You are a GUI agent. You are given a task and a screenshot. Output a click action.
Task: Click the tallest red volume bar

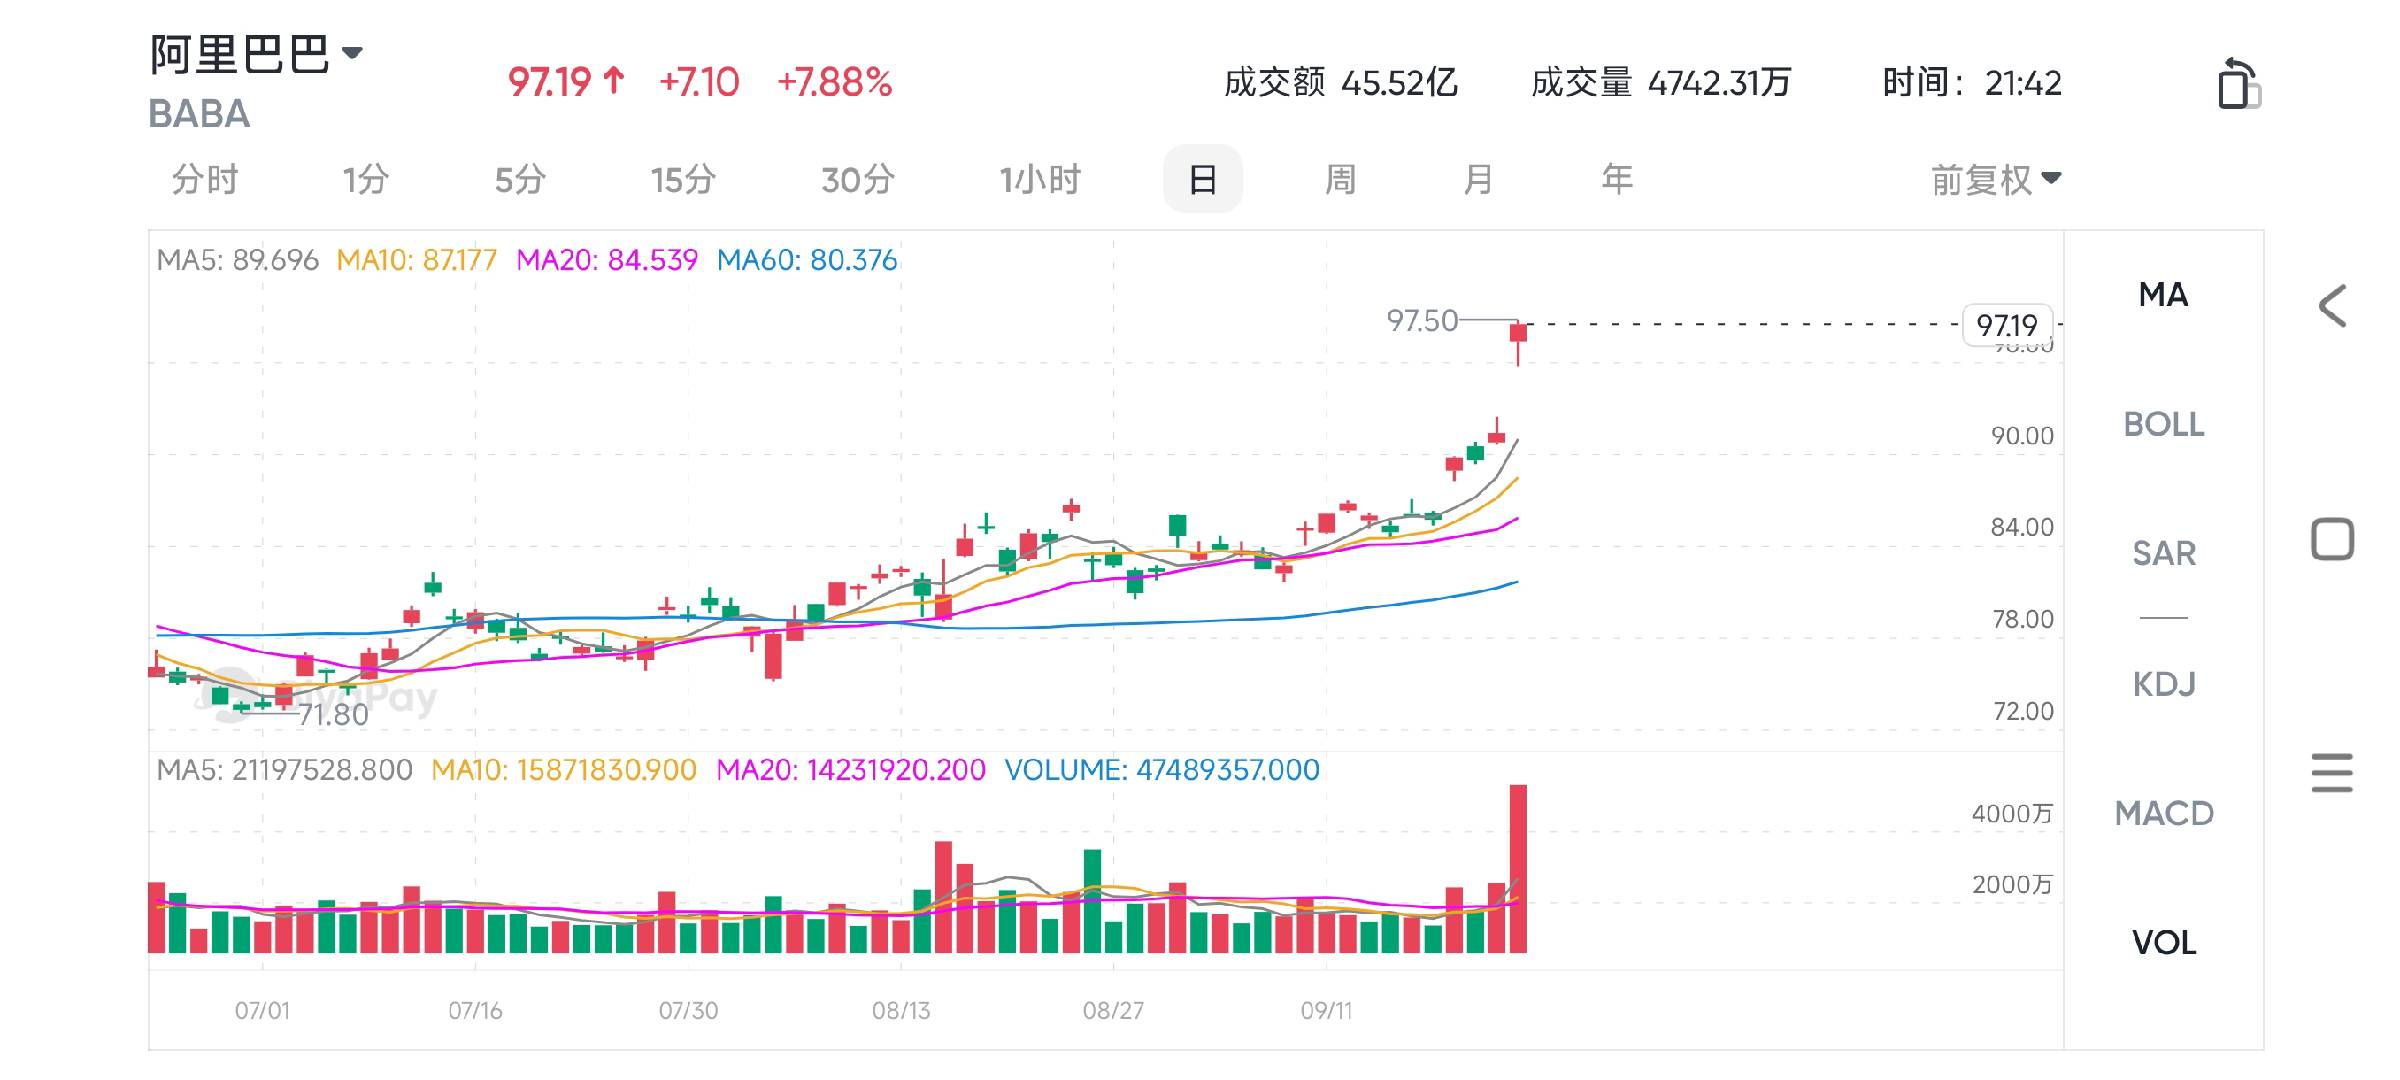tap(1518, 869)
